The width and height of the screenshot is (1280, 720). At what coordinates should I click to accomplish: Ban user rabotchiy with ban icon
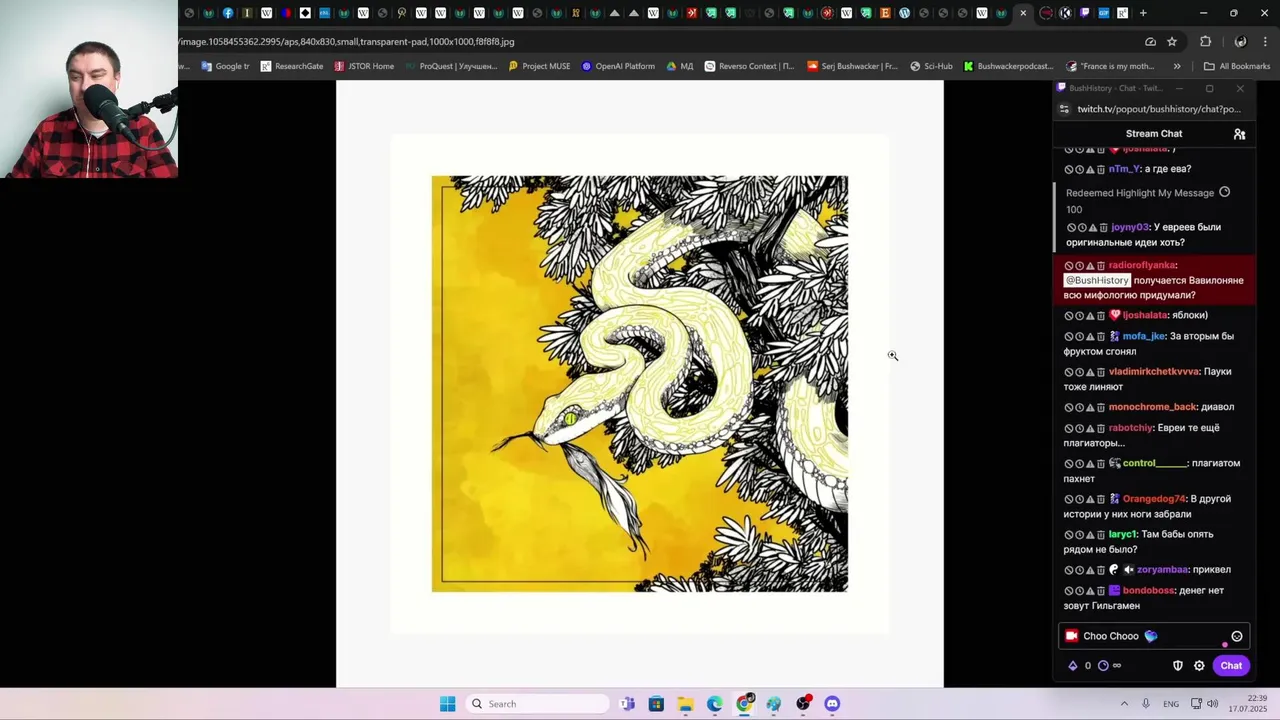pos(1069,428)
